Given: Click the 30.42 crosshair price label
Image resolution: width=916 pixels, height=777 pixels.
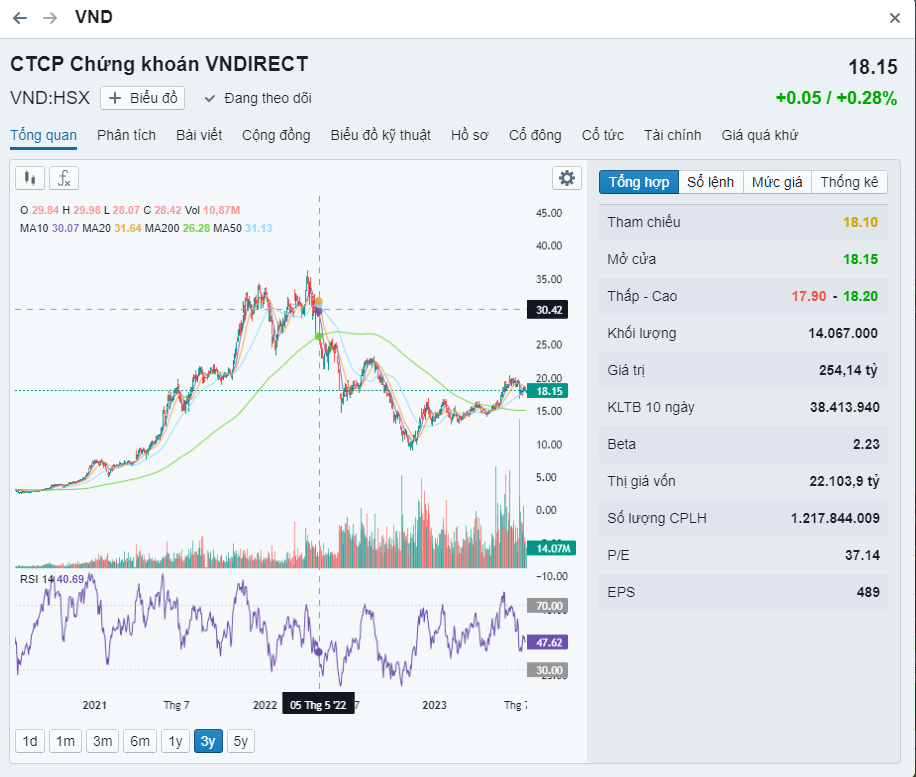Looking at the screenshot, I should [549, 310].
